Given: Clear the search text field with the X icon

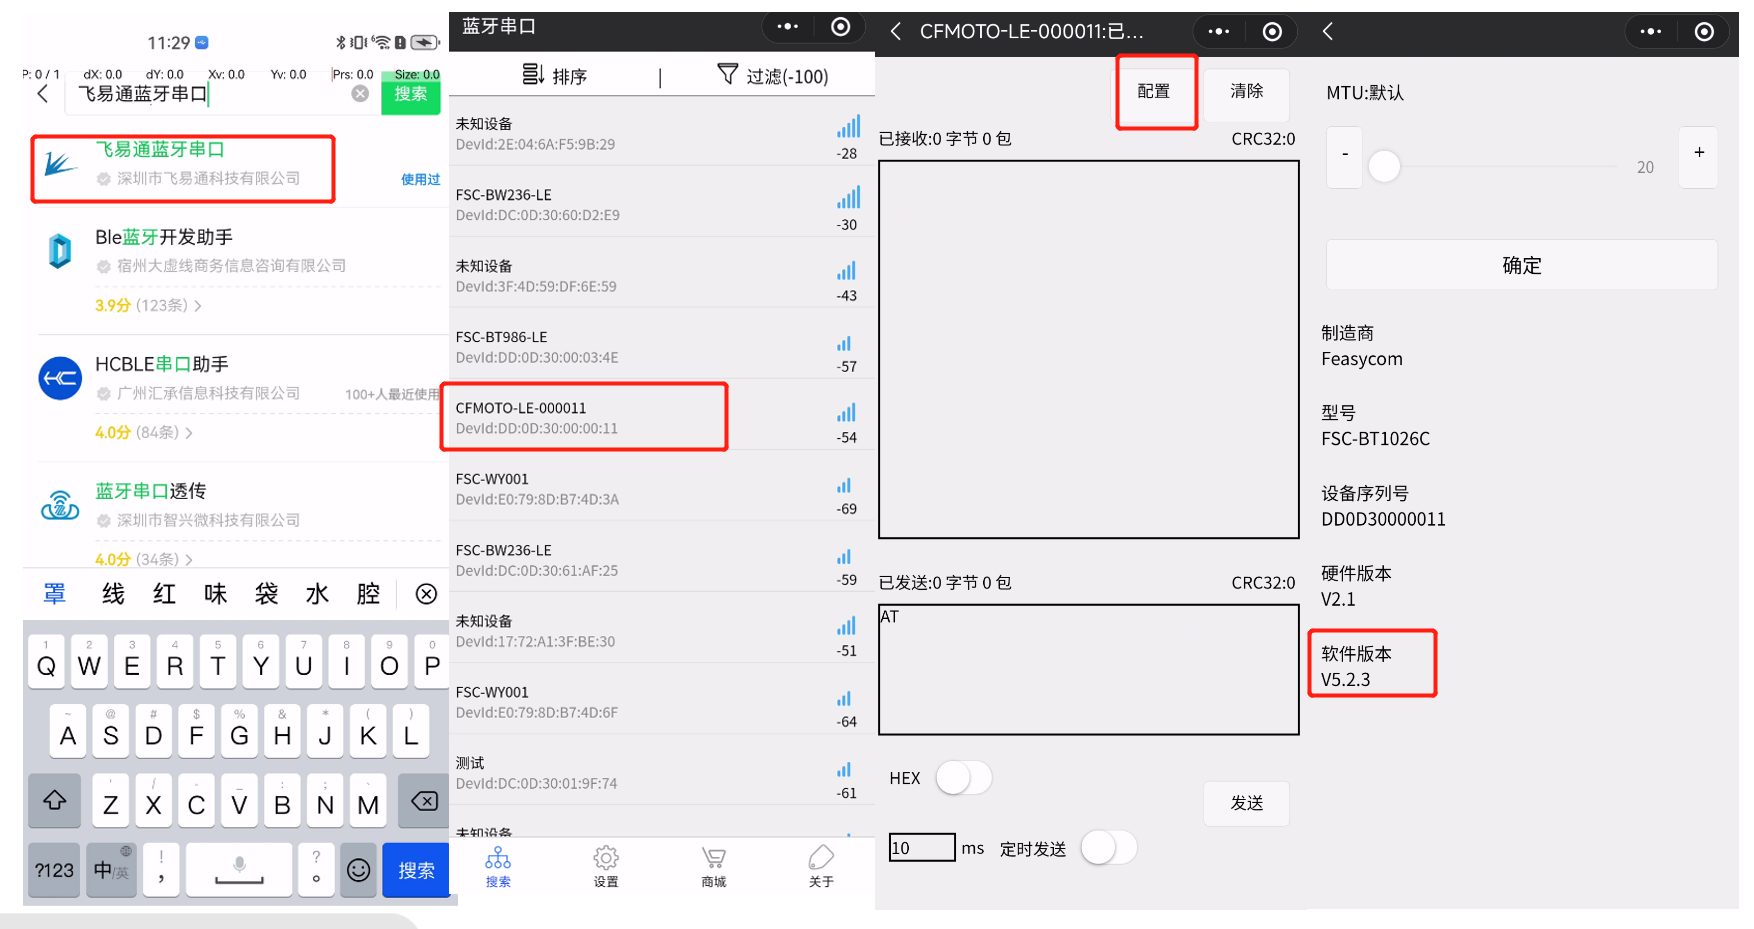Looking at the screenshot, I should pyautogui.click(x=360, y=94).
